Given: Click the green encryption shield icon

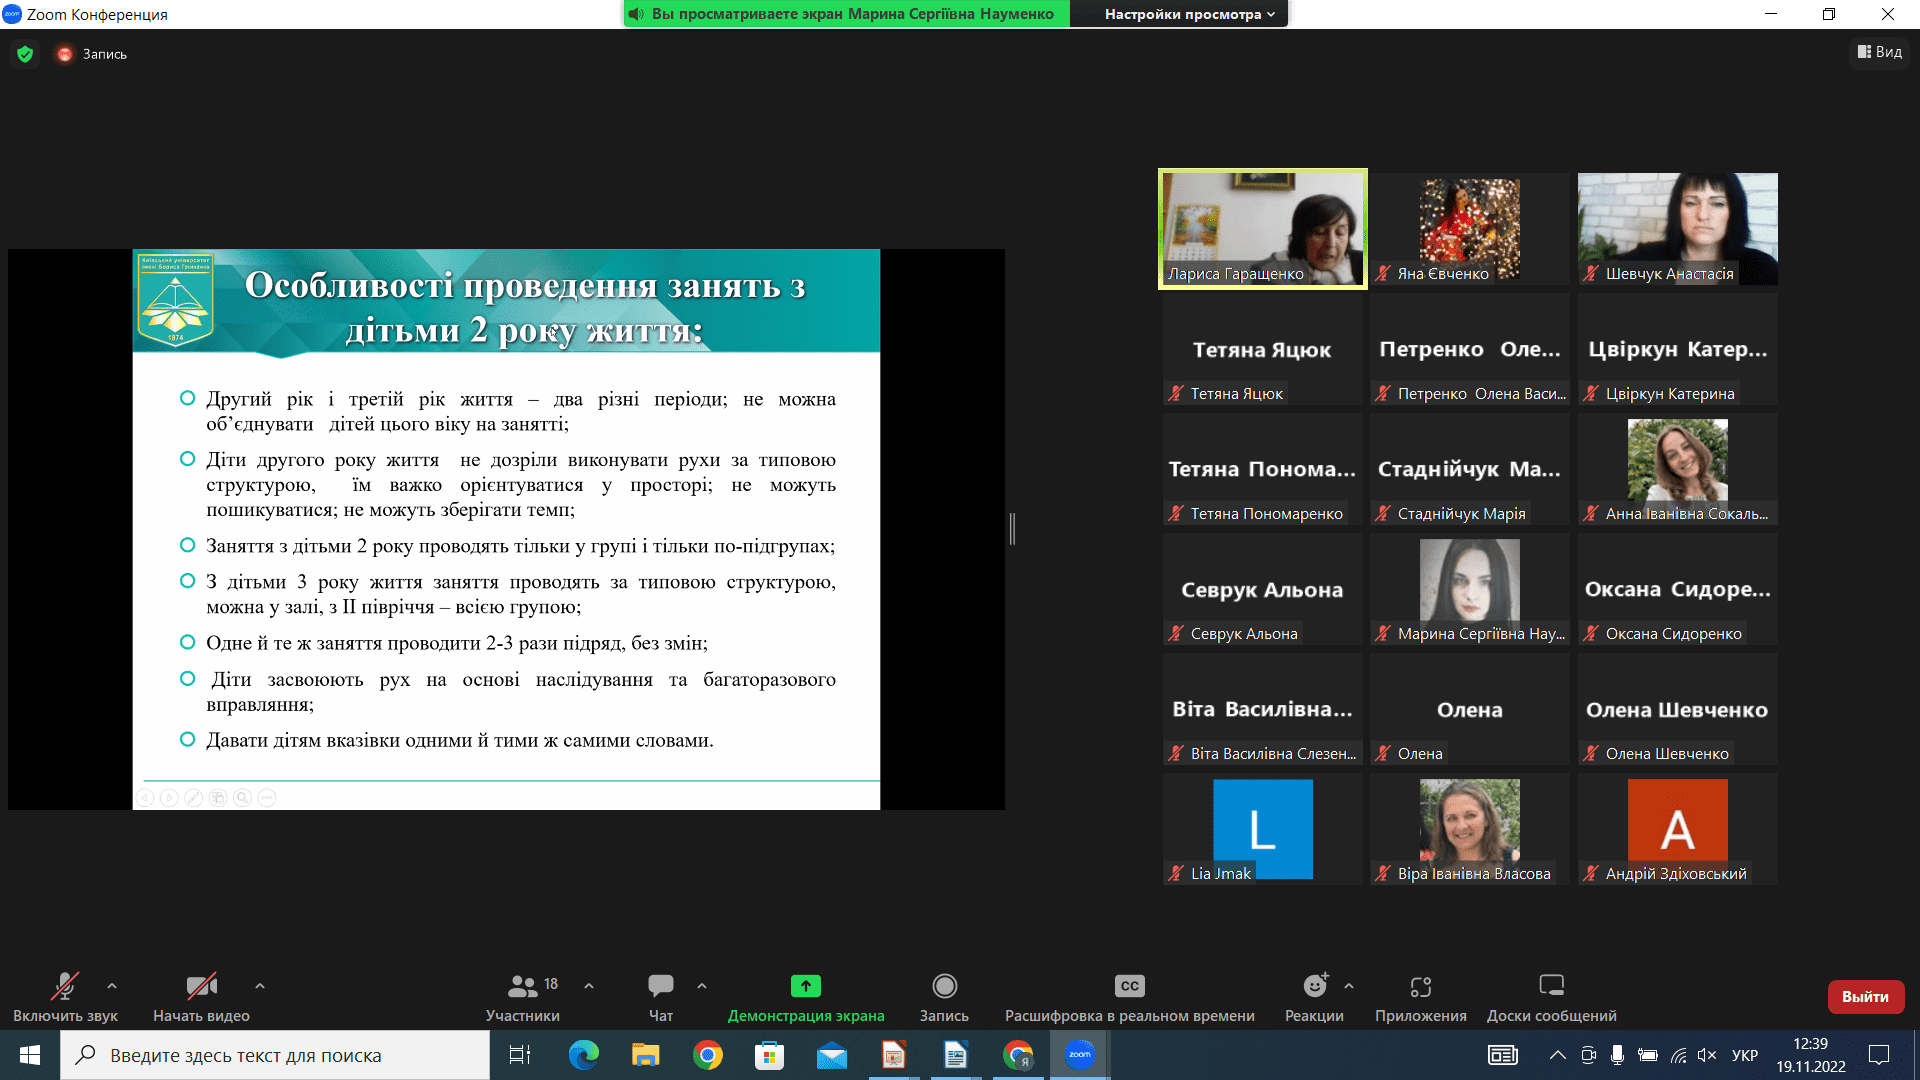Looking at the screenshot, I should coord(25,54).
